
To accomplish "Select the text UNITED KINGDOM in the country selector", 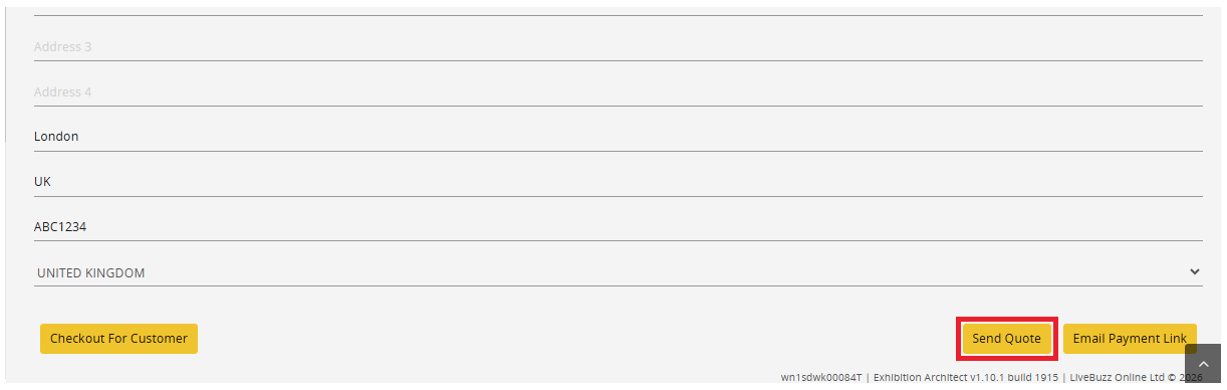I will click(91, 273).
